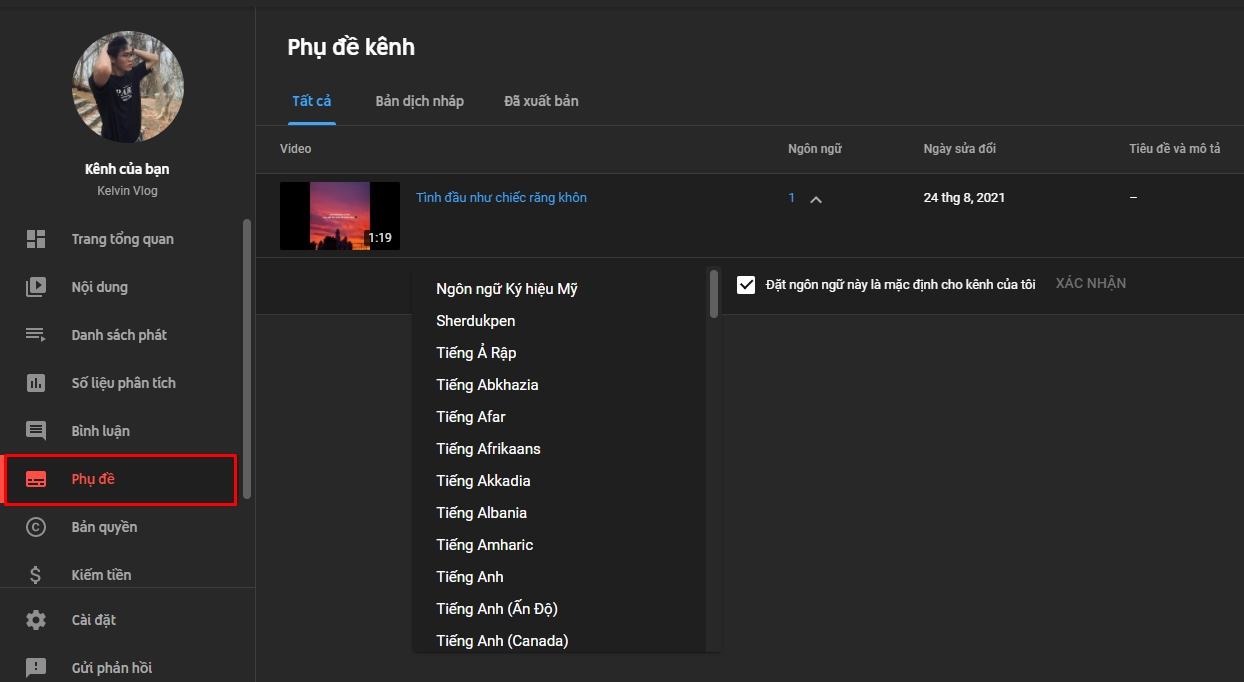
Task: Open video Tình đầu như chiếc răng khôn
Action: click(x=501, y=197)
